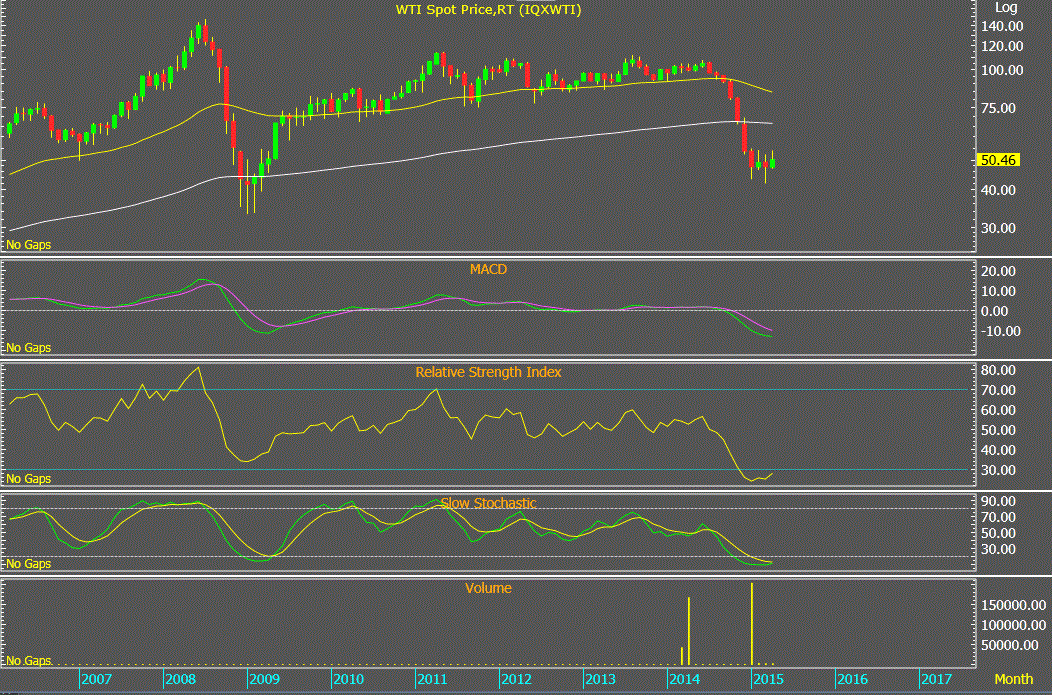Click the RSI 30.00 oversold level value
This screenshot has width=1052, height=695.
[999, 470]
